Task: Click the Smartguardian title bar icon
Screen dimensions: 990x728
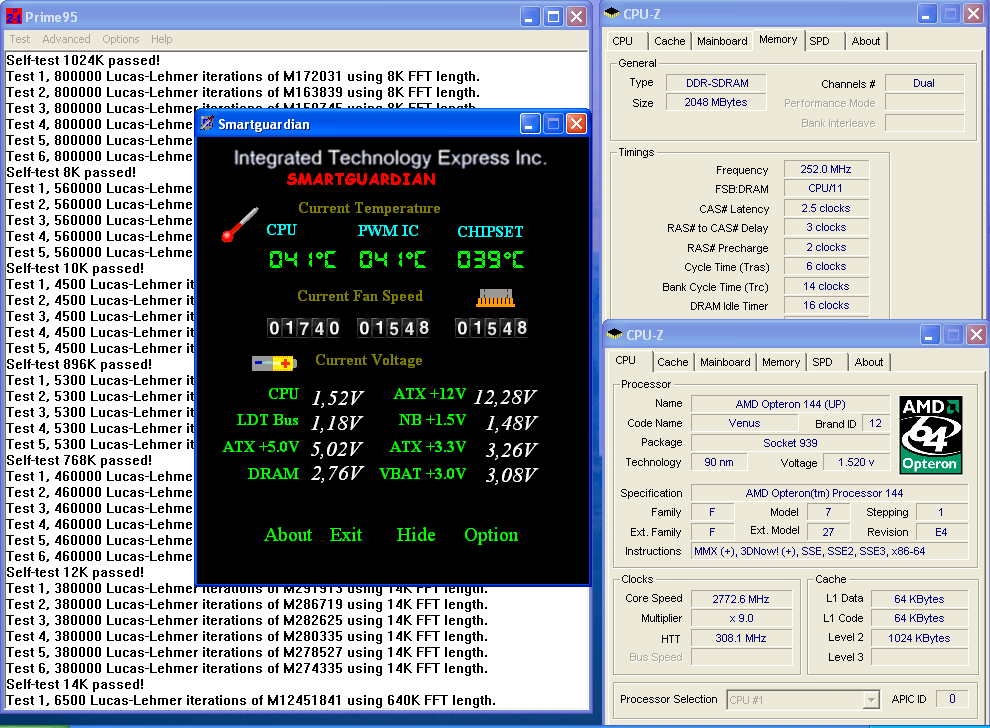Action: coord(207,124)
